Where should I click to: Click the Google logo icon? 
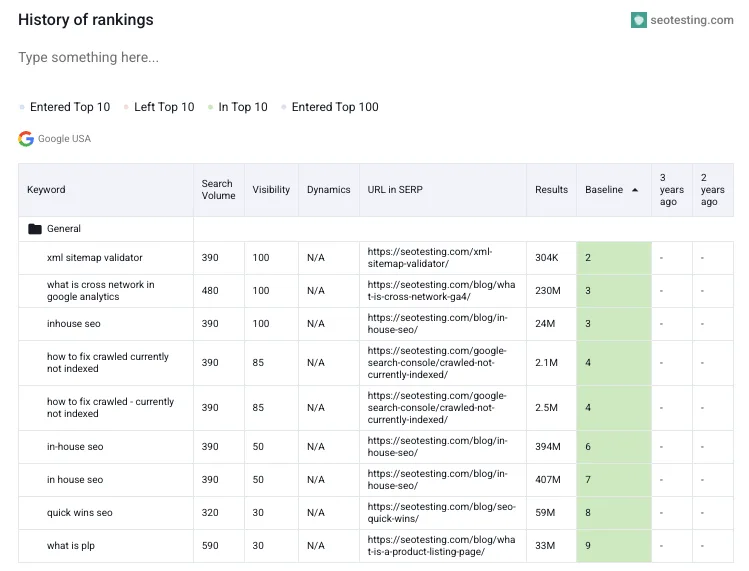click(x=26, y=139)
